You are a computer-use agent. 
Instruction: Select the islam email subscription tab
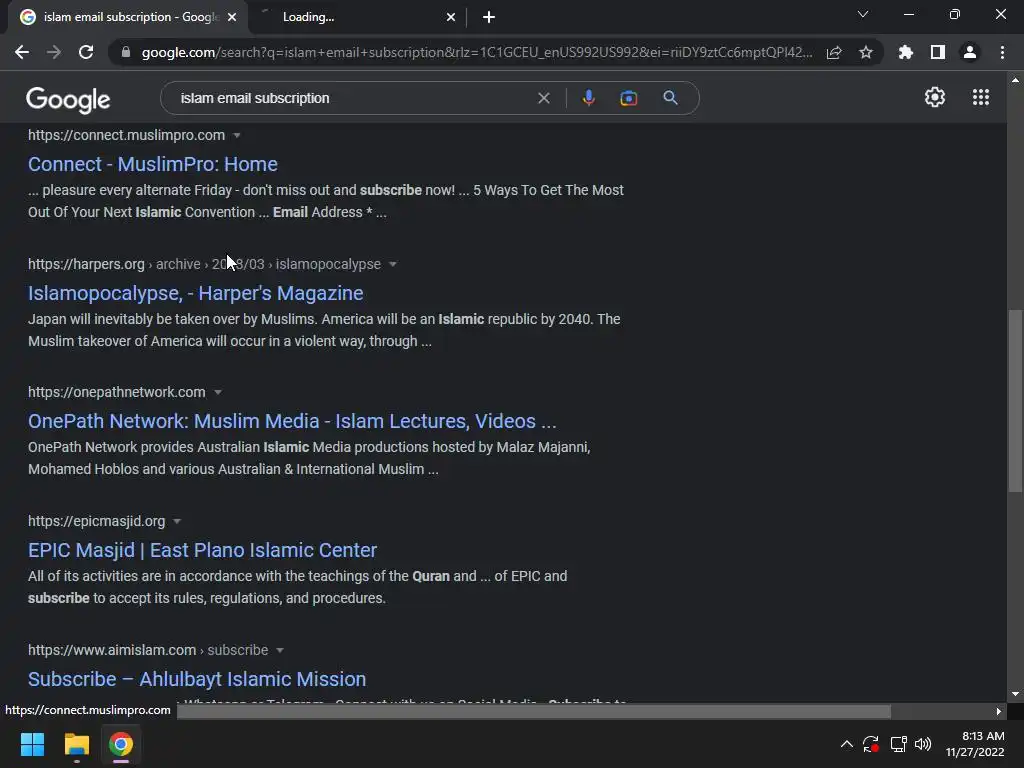pos(128,17)
